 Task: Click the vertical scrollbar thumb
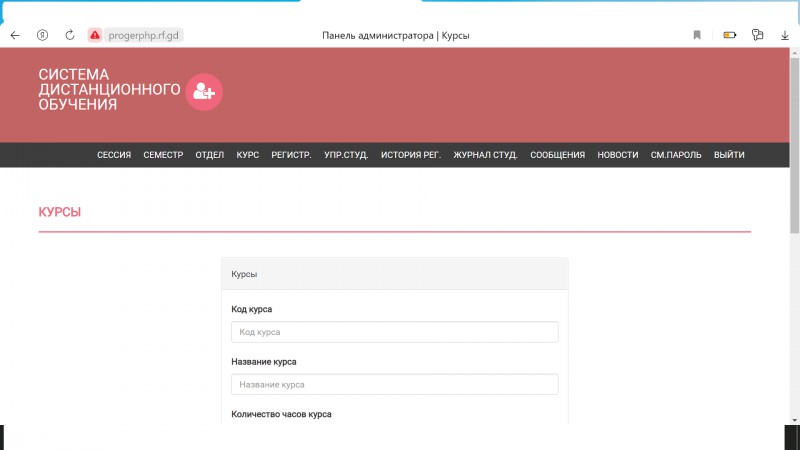click(794, 145)
